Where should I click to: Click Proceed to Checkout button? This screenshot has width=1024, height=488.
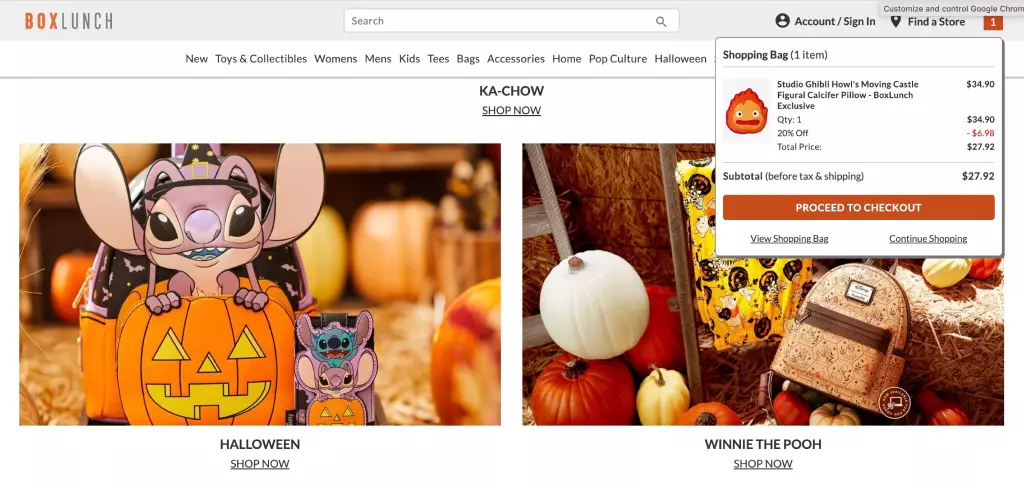point(858,208)
